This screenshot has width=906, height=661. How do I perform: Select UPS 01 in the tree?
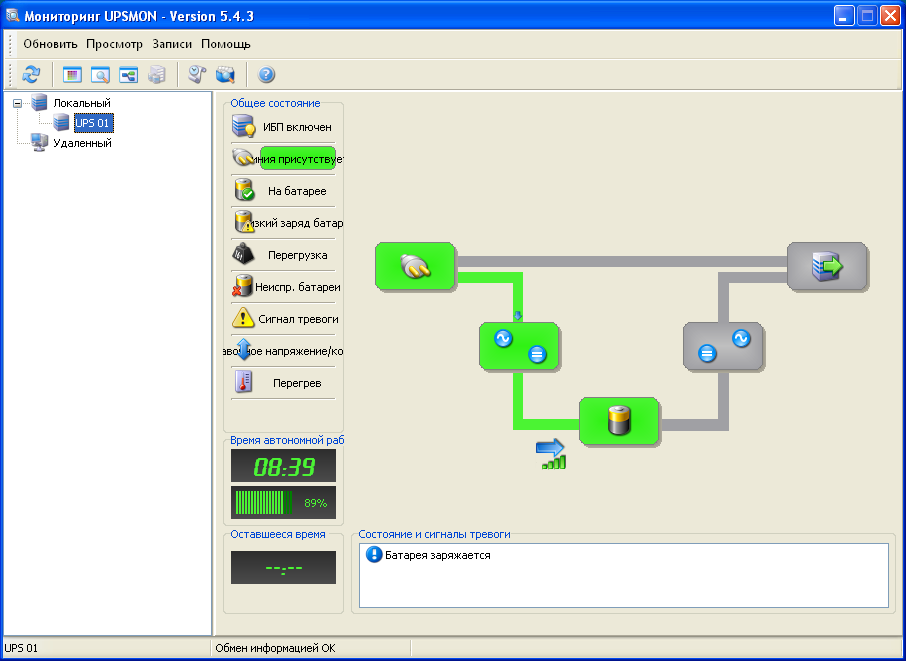click(x=93, y=123)
